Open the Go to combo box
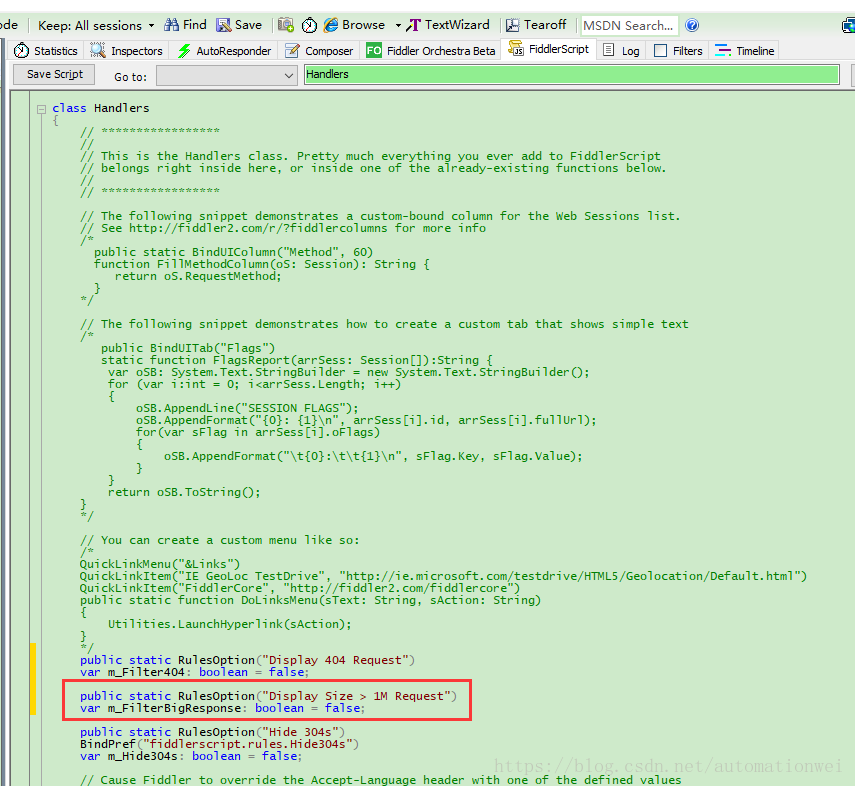The height and width of the screenshot is (786, 855). tap(226, 76)
